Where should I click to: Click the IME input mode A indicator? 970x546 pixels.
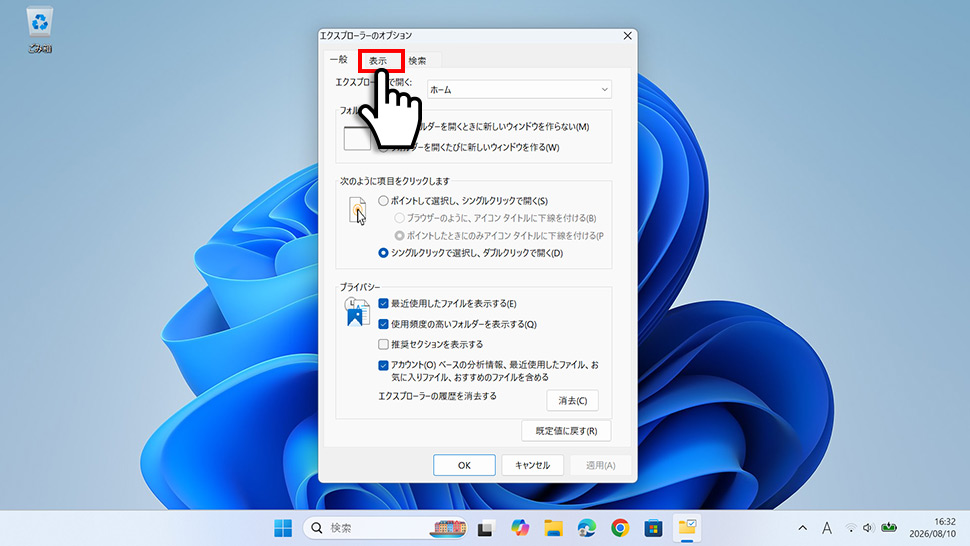point(826,528)
